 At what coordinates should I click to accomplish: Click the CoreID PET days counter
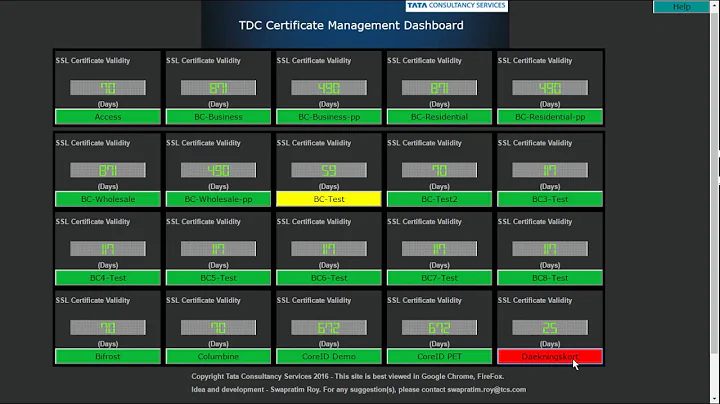(x=439, y=327)
